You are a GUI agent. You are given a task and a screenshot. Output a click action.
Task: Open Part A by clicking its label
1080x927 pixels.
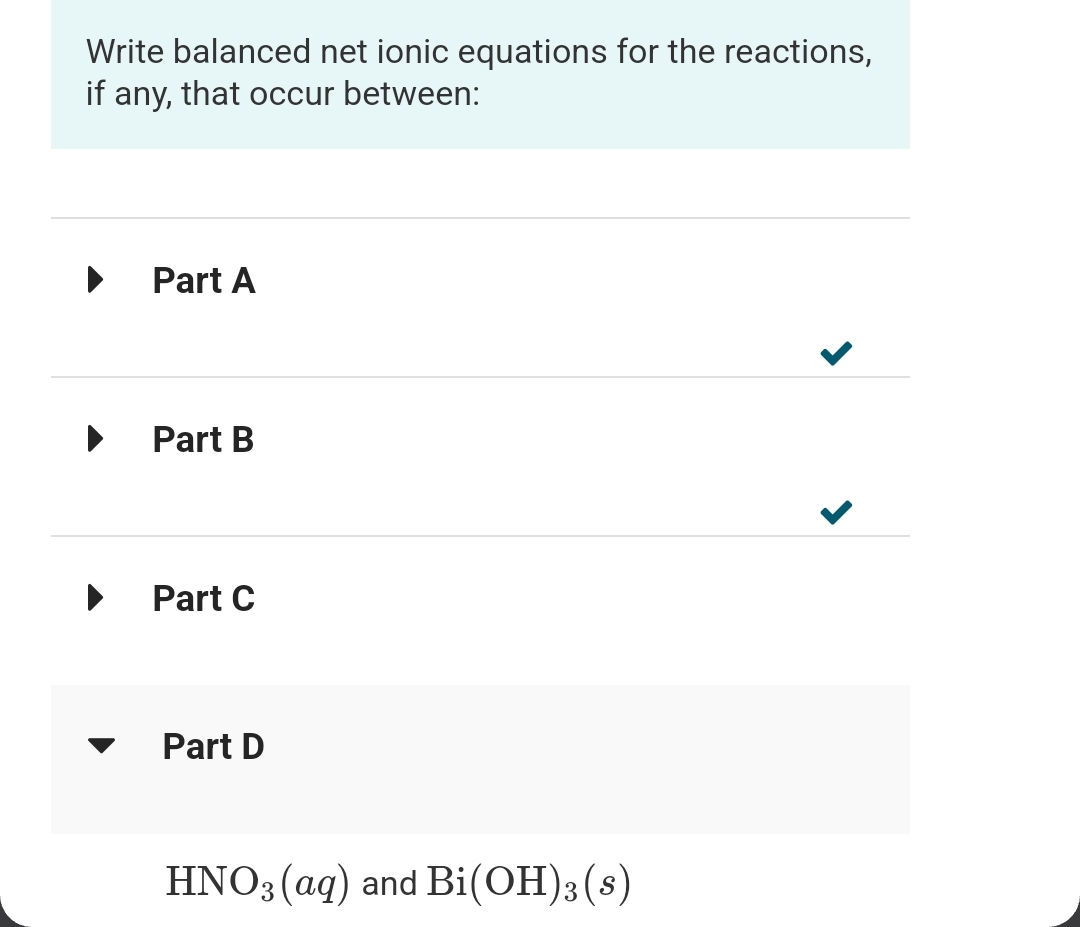203,280
